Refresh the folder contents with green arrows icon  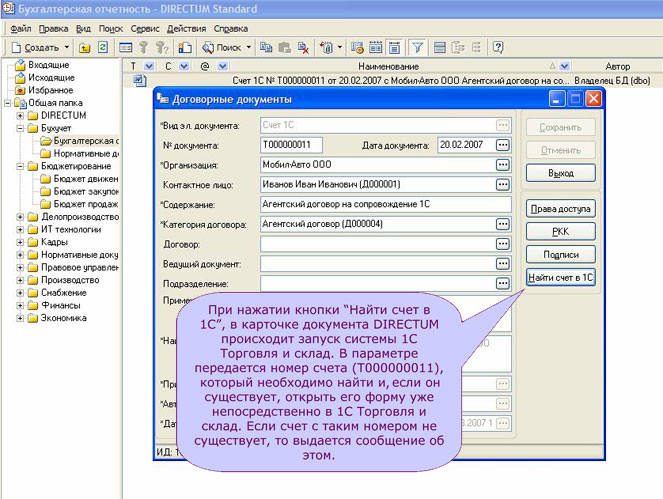[103, 47]
